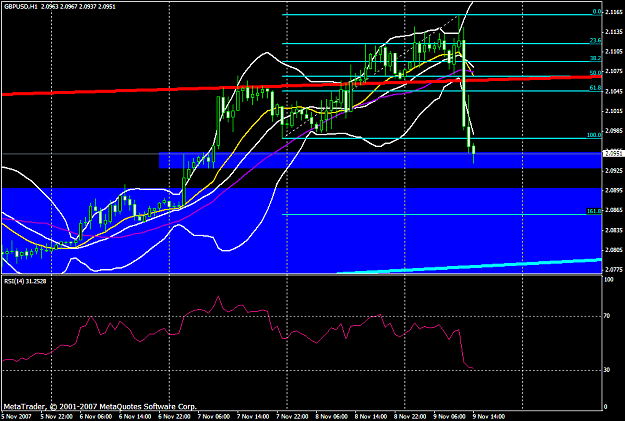Click the 2.0865 price axis label
The image size is (625, 421).
[613, 210]
